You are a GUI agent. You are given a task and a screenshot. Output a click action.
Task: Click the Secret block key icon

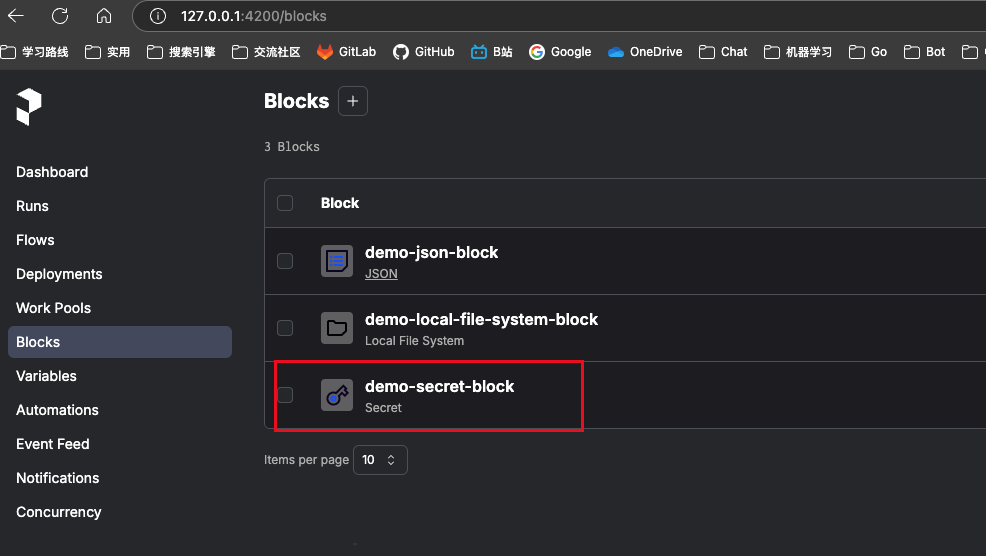[337, 395]
